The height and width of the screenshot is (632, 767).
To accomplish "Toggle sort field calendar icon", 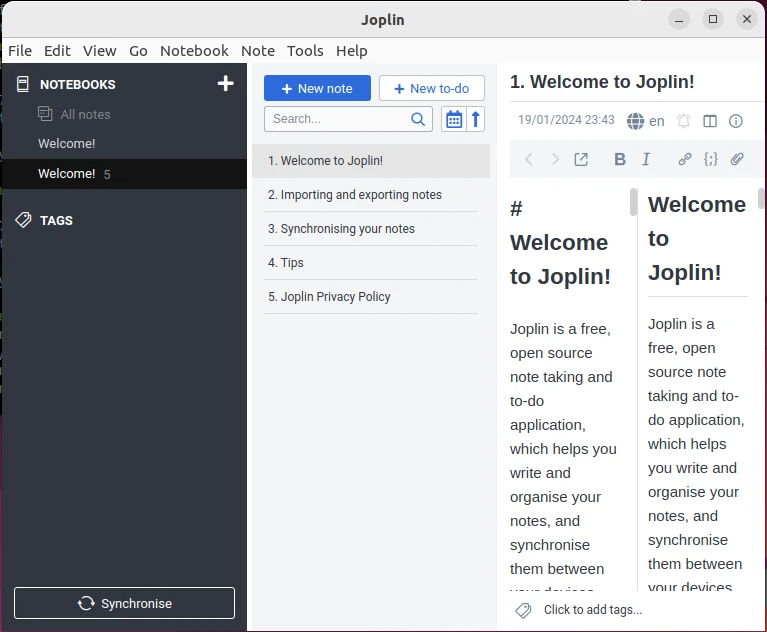I will (x=454, y=119).
